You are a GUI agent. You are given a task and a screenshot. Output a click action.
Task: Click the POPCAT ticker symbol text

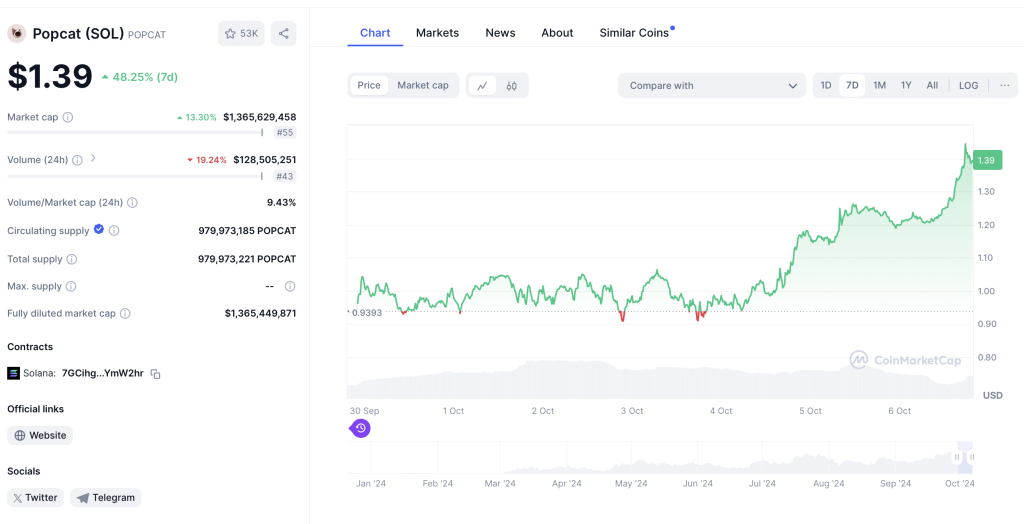coord(147,35)
